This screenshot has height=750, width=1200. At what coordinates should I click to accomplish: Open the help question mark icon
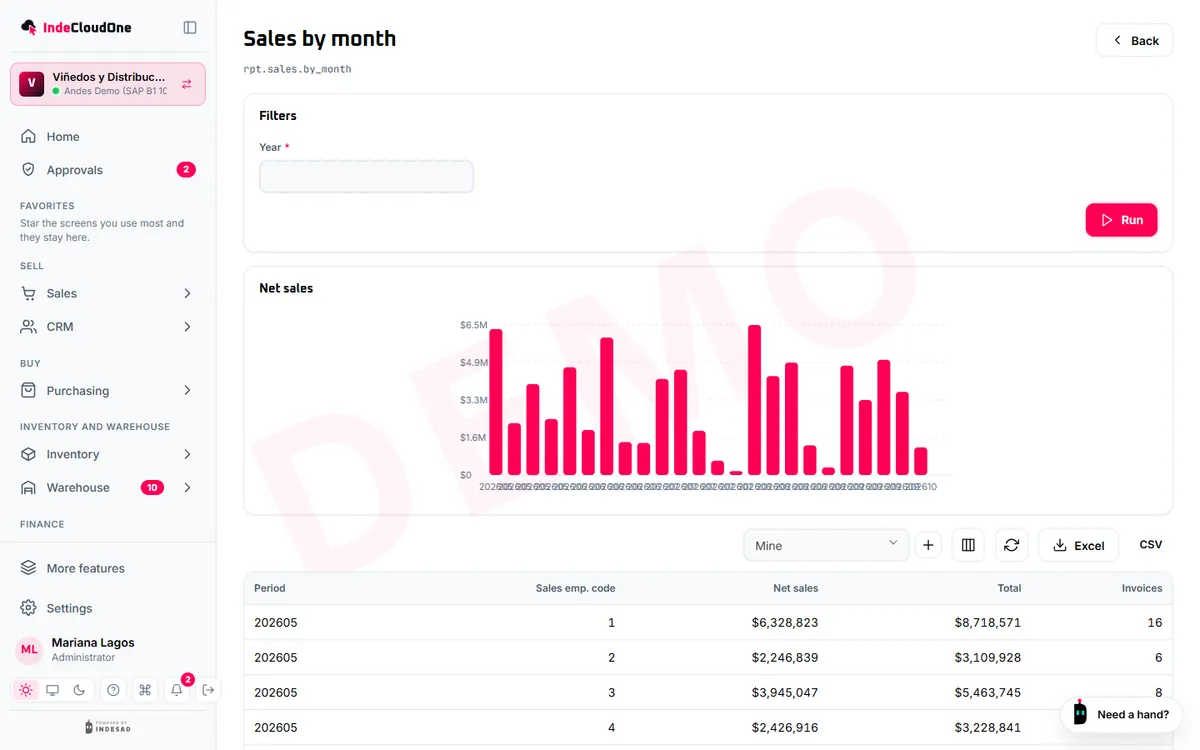pos(113,690)
